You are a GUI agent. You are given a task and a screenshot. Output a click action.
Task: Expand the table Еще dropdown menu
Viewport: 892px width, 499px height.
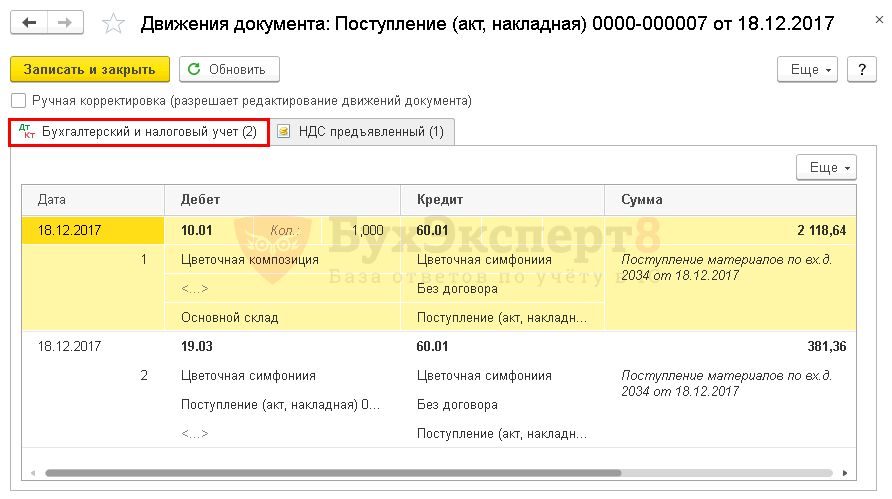pyautogui.click(x=826, y=167)
